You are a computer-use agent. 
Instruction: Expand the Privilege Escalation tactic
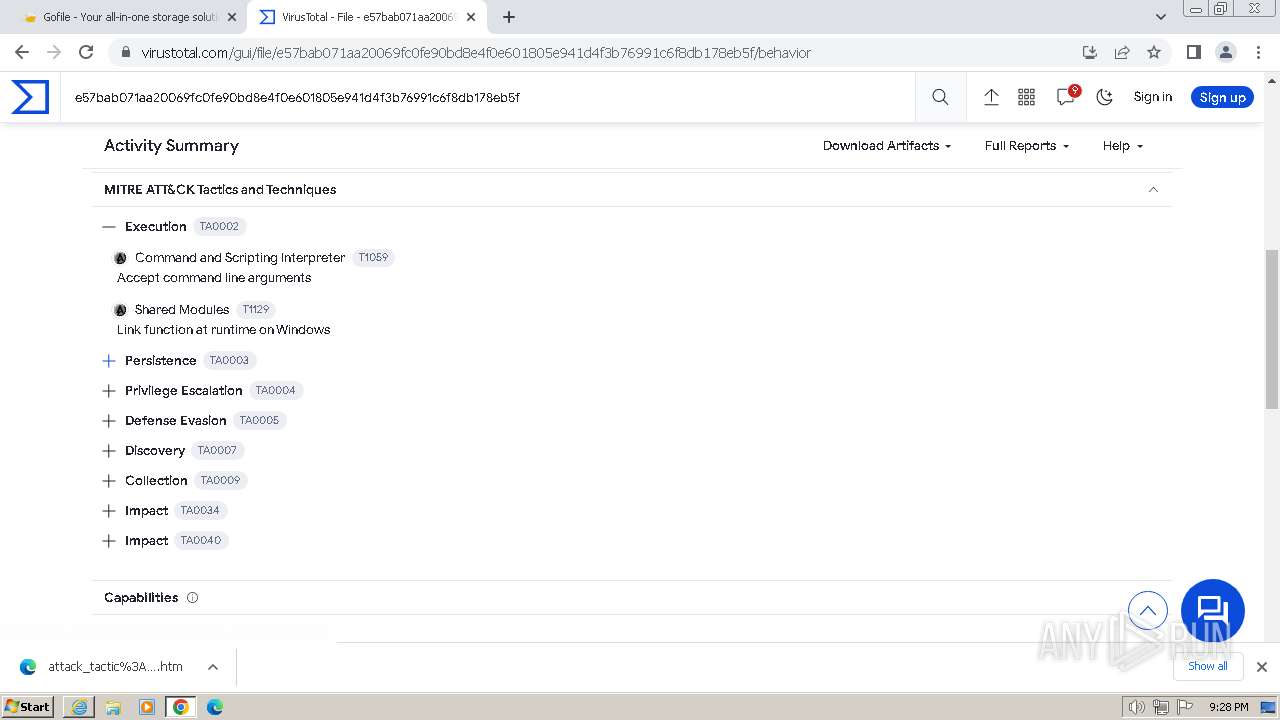pyautogui.click(x=109, y=390)
